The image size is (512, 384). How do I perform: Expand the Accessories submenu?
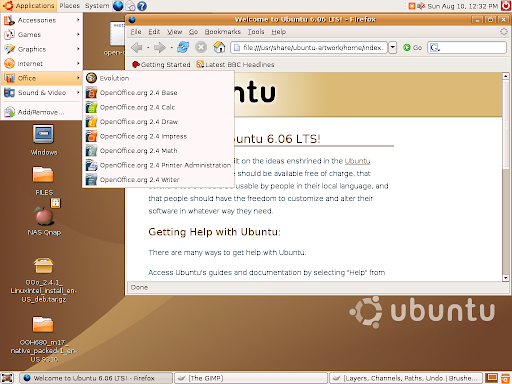coord(42,20)
